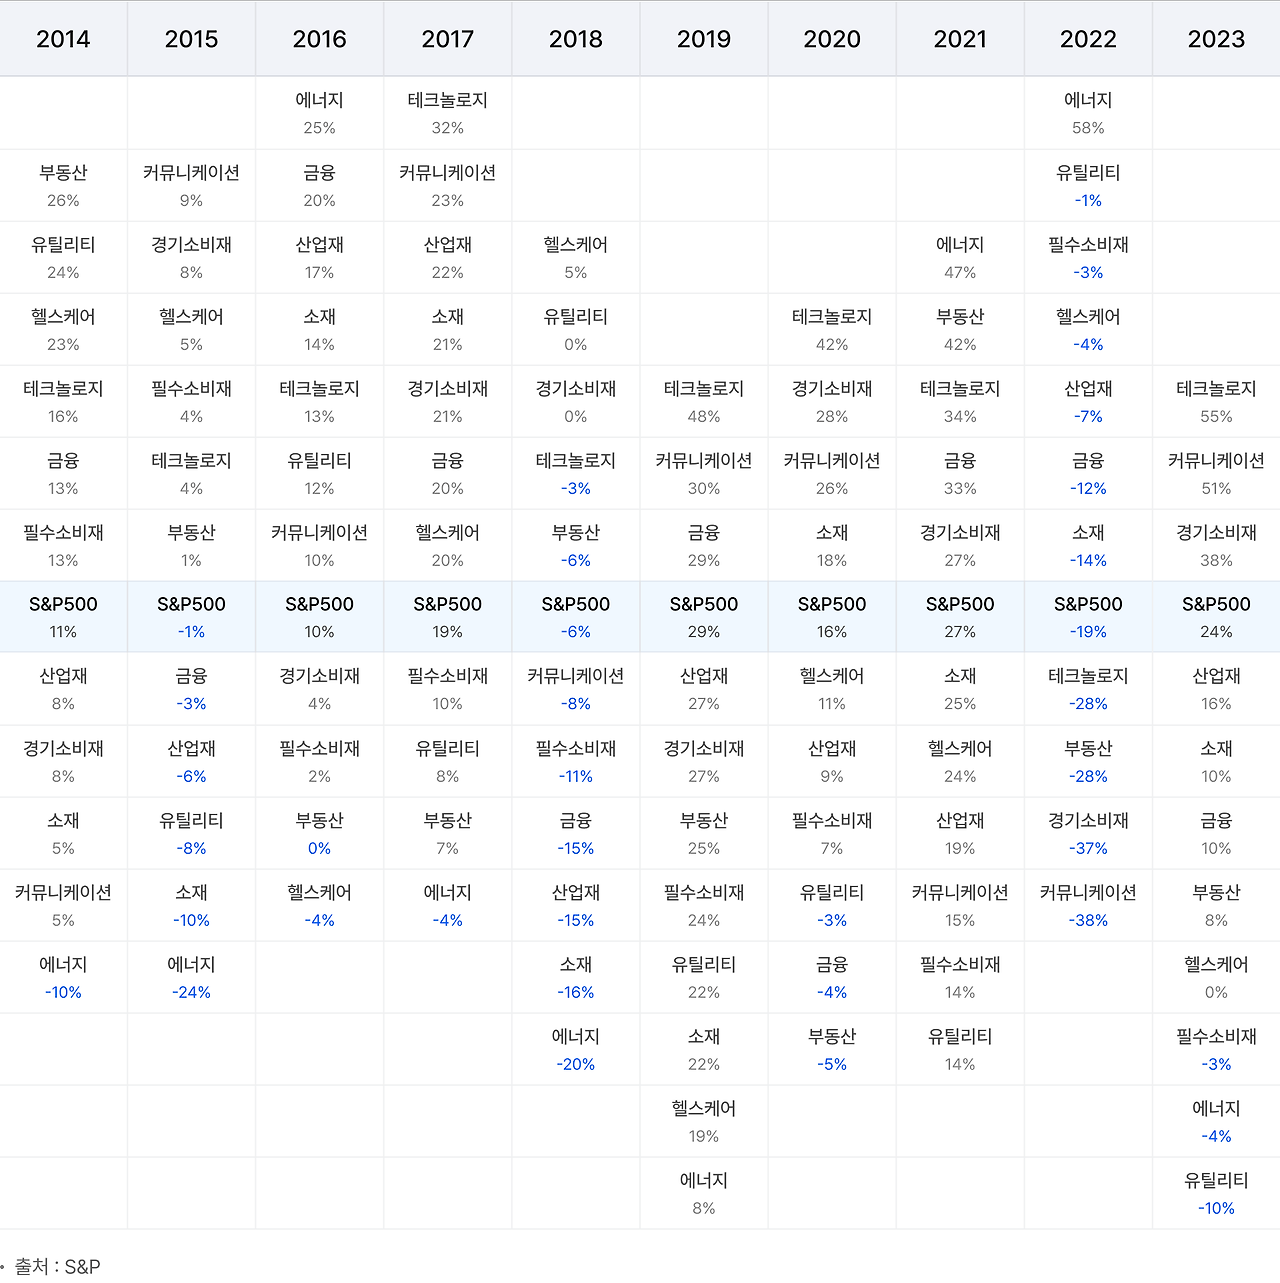
Task: Click the 2023 column header
Action: pyautogui.click(x=1216, y=39)
